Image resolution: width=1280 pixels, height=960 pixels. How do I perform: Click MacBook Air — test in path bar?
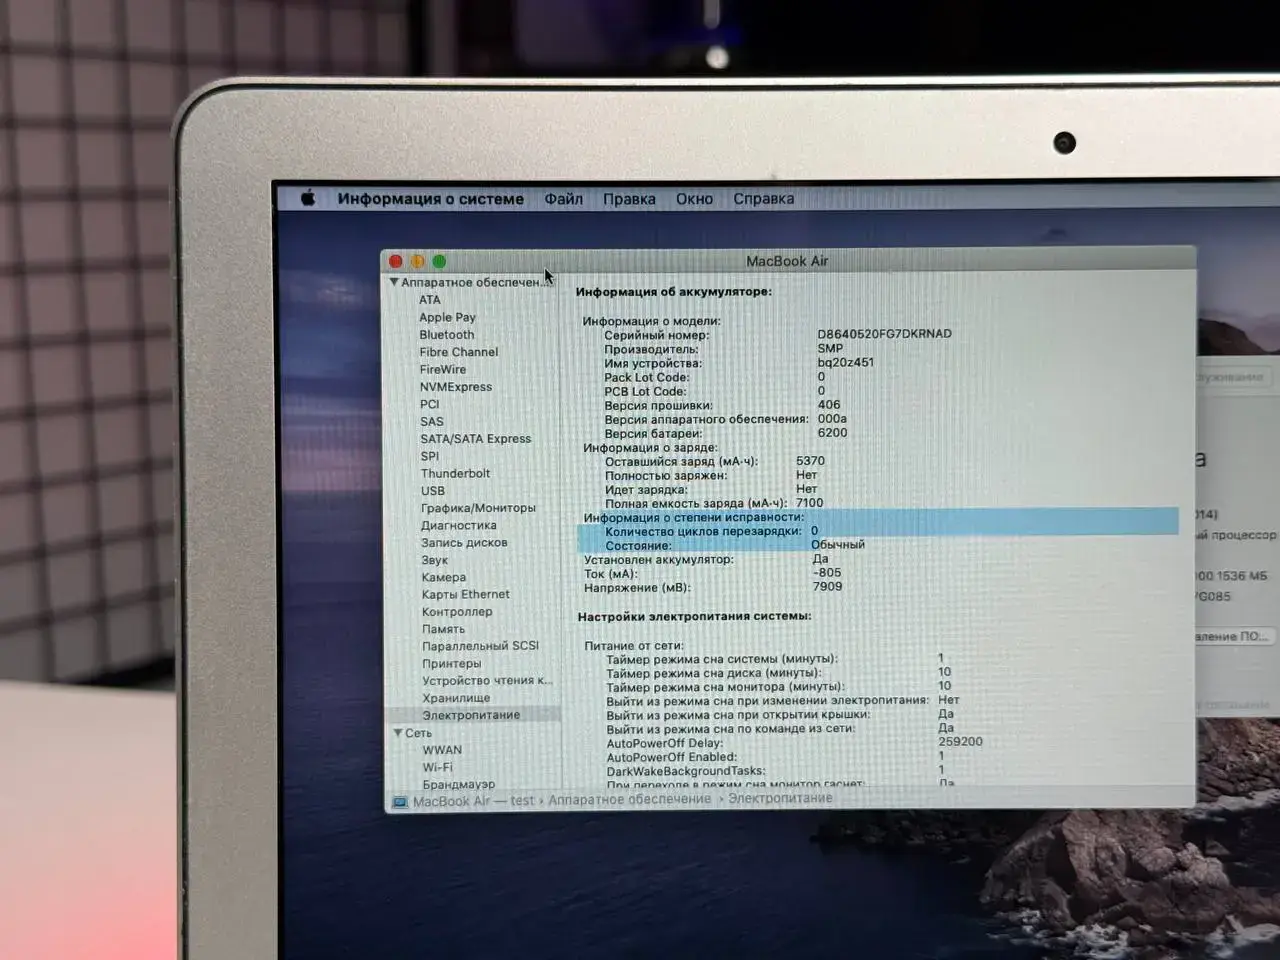[x=473, y=801]
